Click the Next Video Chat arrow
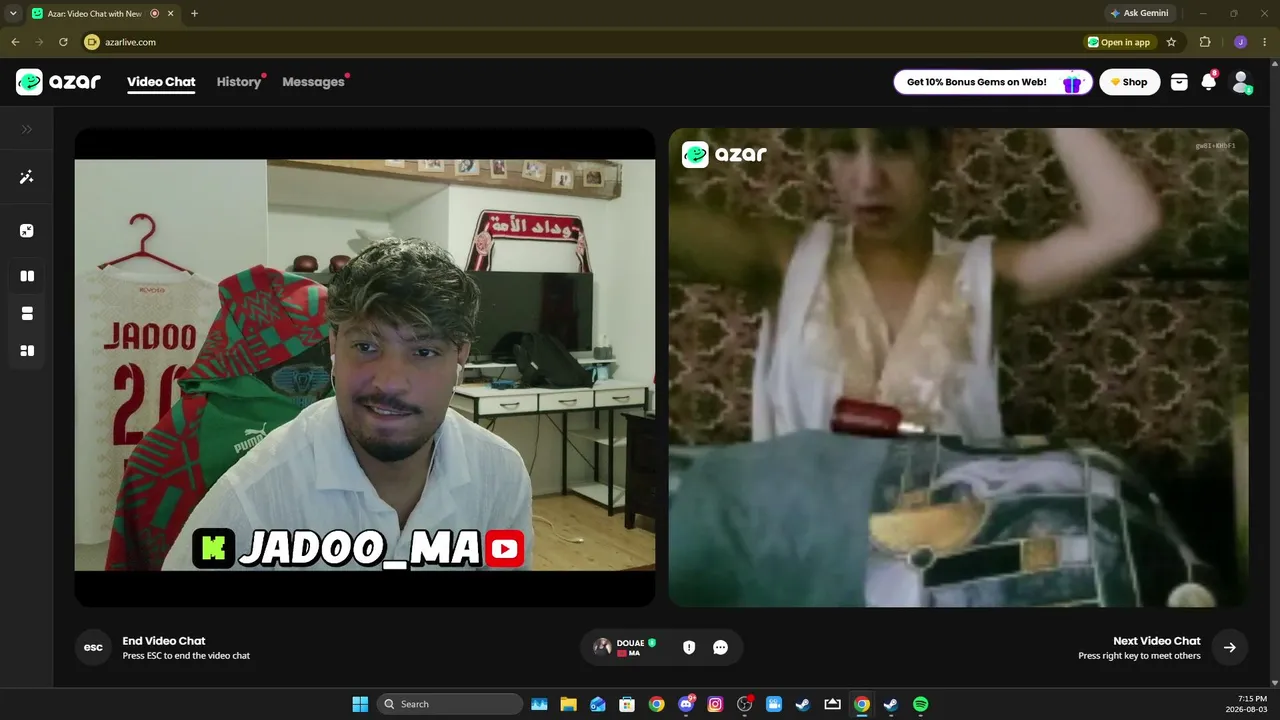 point(1230,647)
